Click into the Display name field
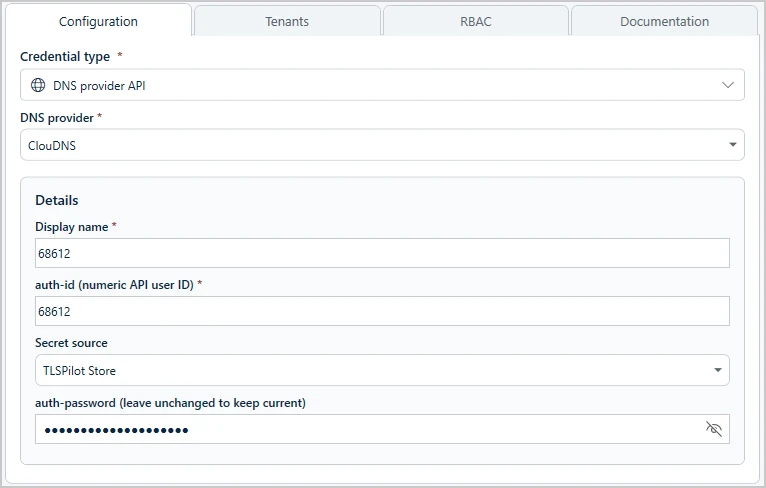The width and height of the screenshot is (766, 488). [x=382, y=253]
